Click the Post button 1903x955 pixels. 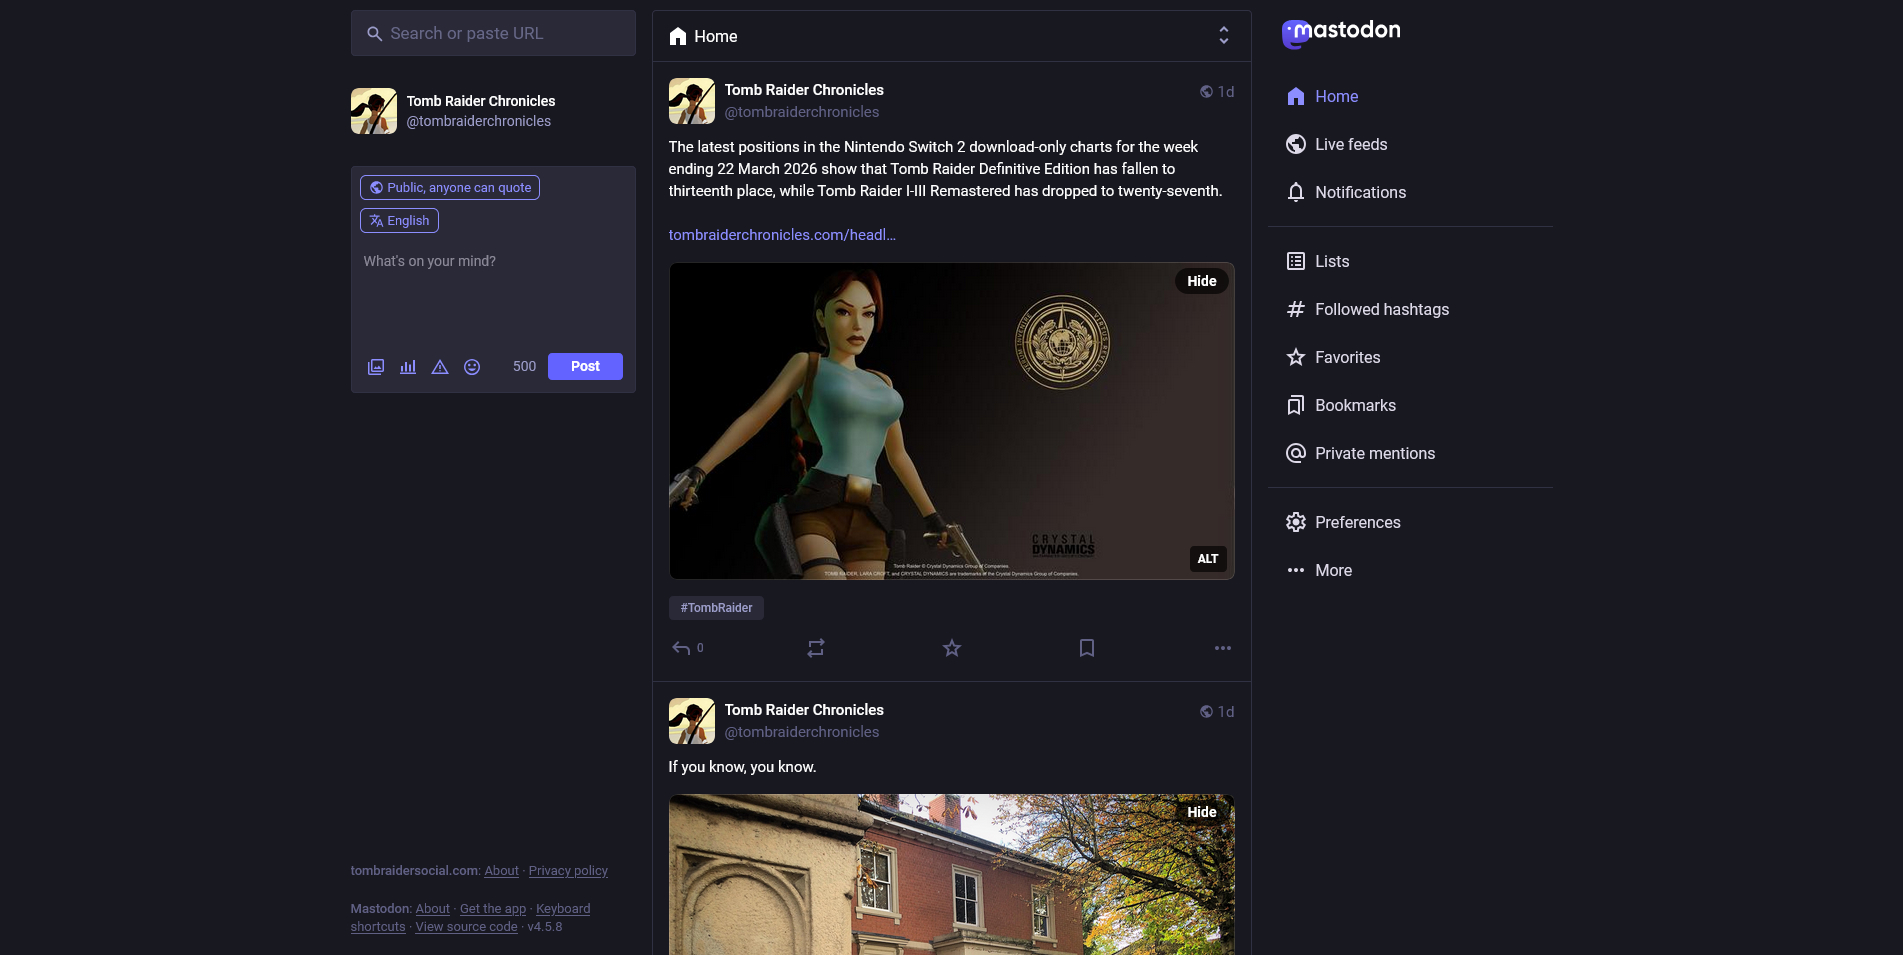(585, 366)
